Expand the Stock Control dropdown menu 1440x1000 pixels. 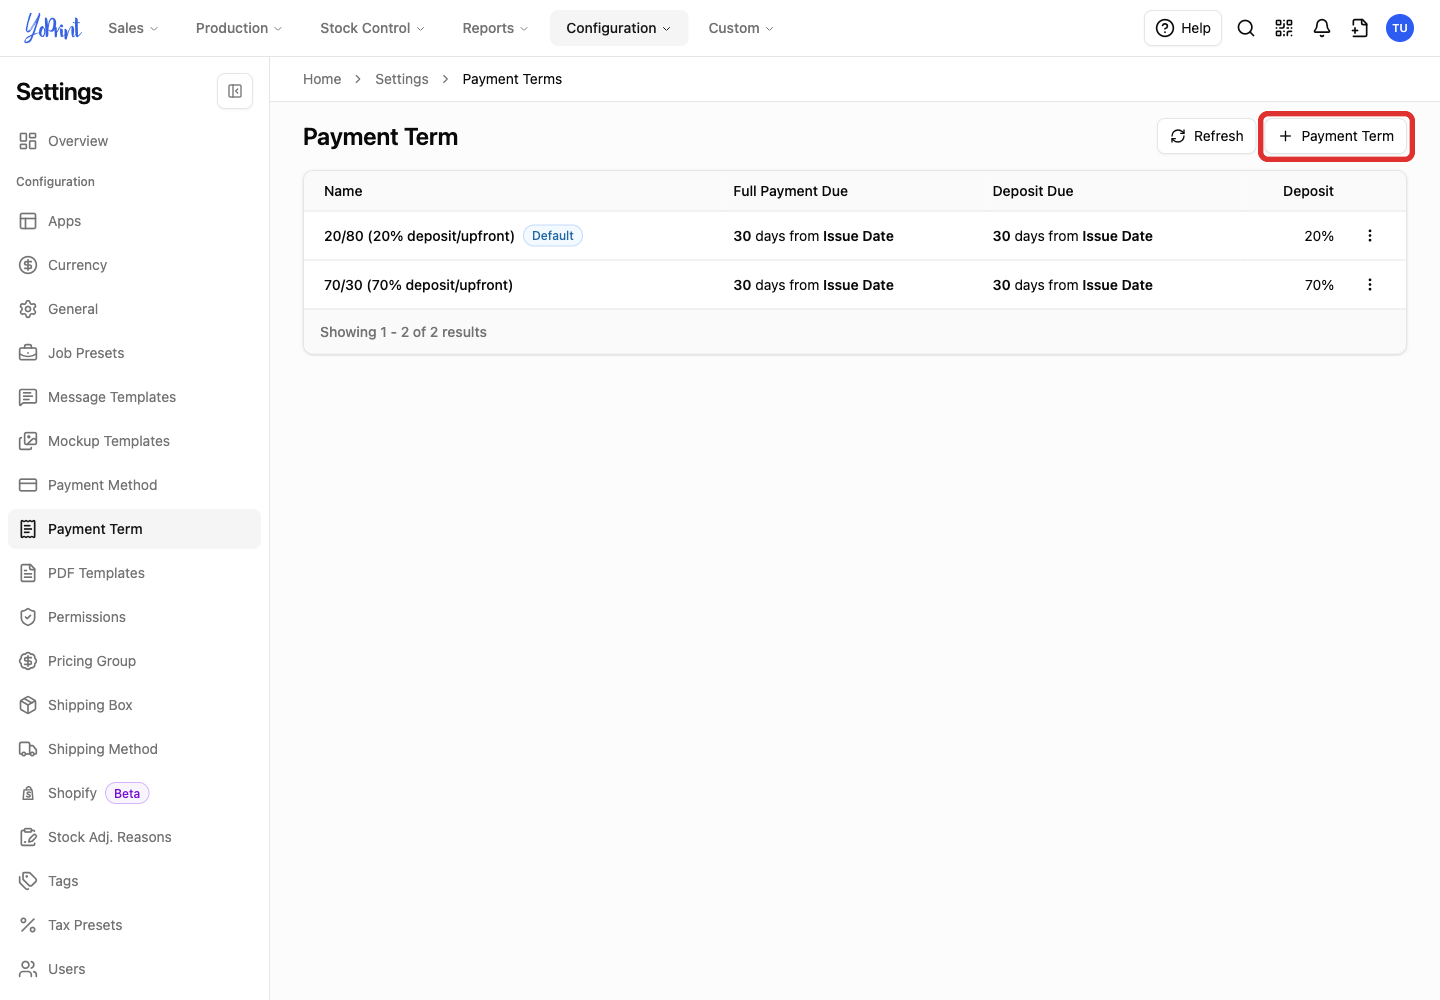pyautogui.click(x=372, y=28)
